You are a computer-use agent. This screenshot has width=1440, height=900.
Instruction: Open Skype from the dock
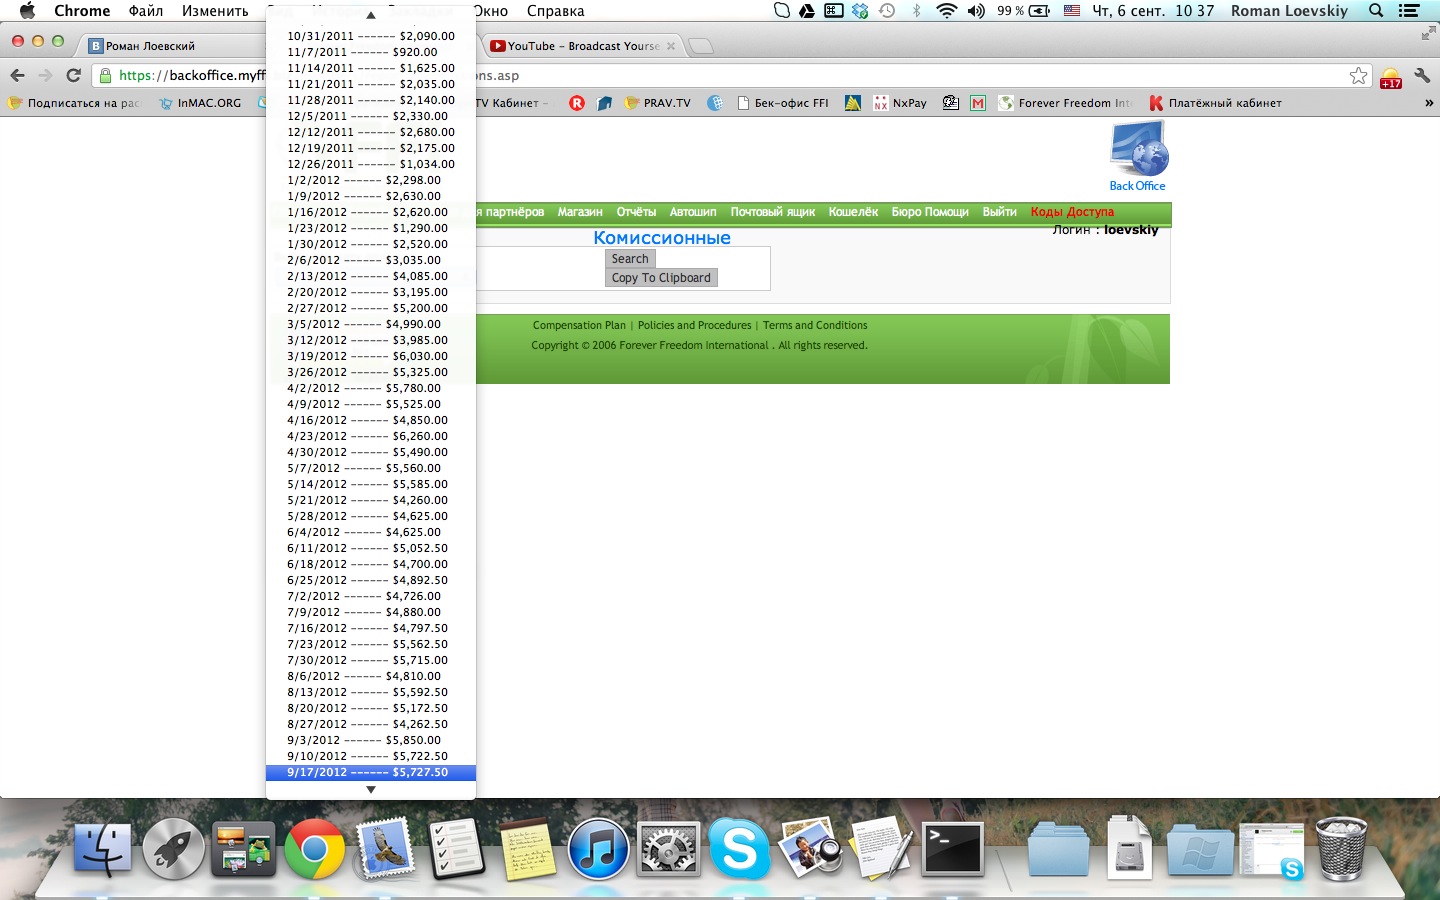(x=738, y=849)
